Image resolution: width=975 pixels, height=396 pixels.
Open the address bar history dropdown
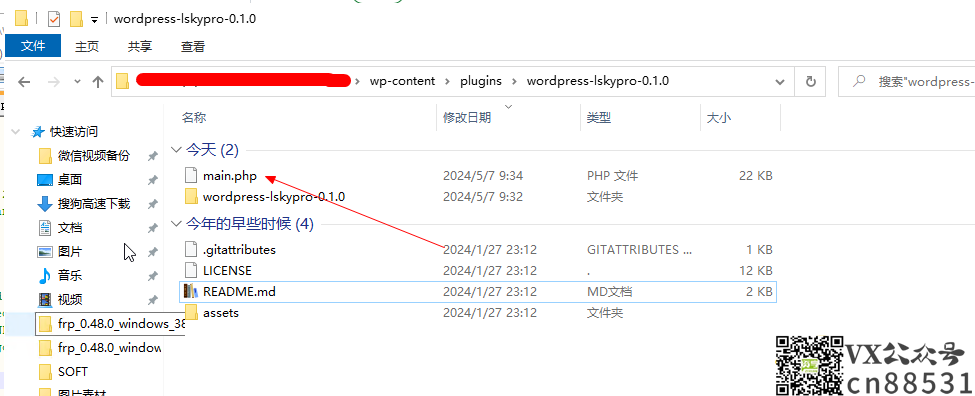coord(780,81)
